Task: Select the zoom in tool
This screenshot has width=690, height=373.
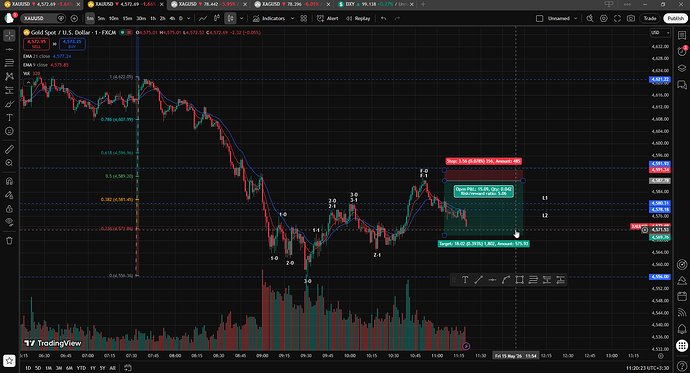Action: [9, 163]
